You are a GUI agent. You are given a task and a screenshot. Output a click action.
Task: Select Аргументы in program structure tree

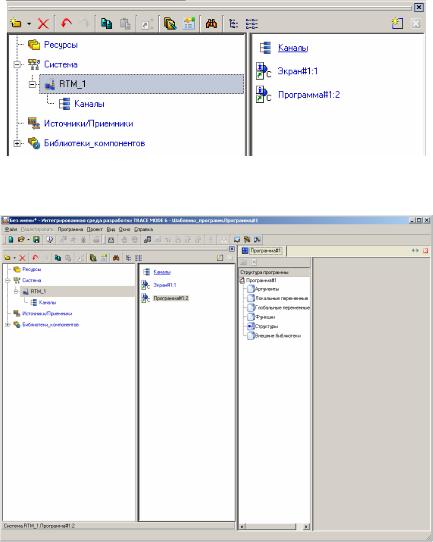click(x=267, y=289)
